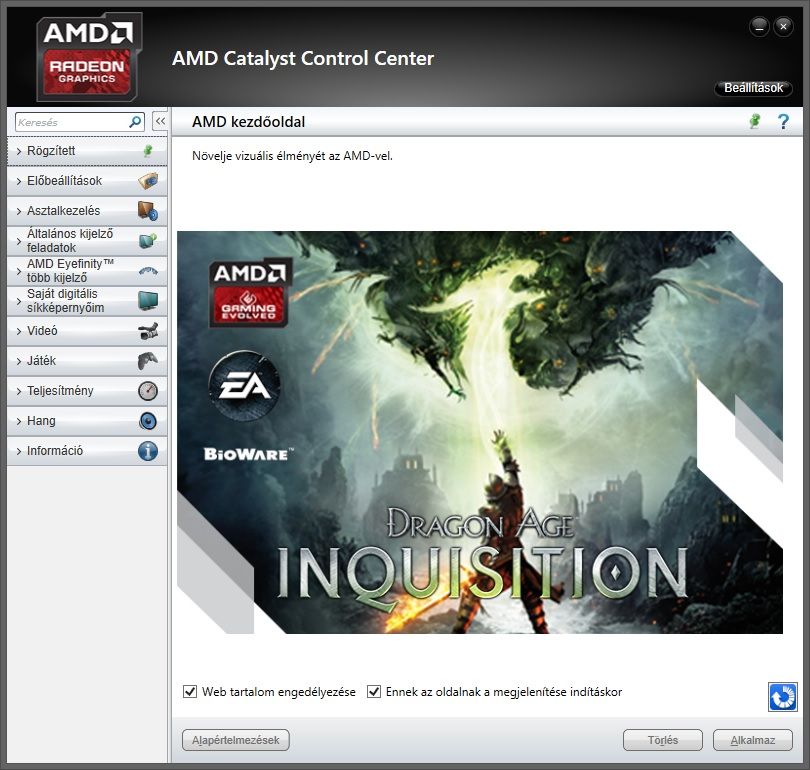Open the Dragon Age Inquisition banner

click(480, 433)
